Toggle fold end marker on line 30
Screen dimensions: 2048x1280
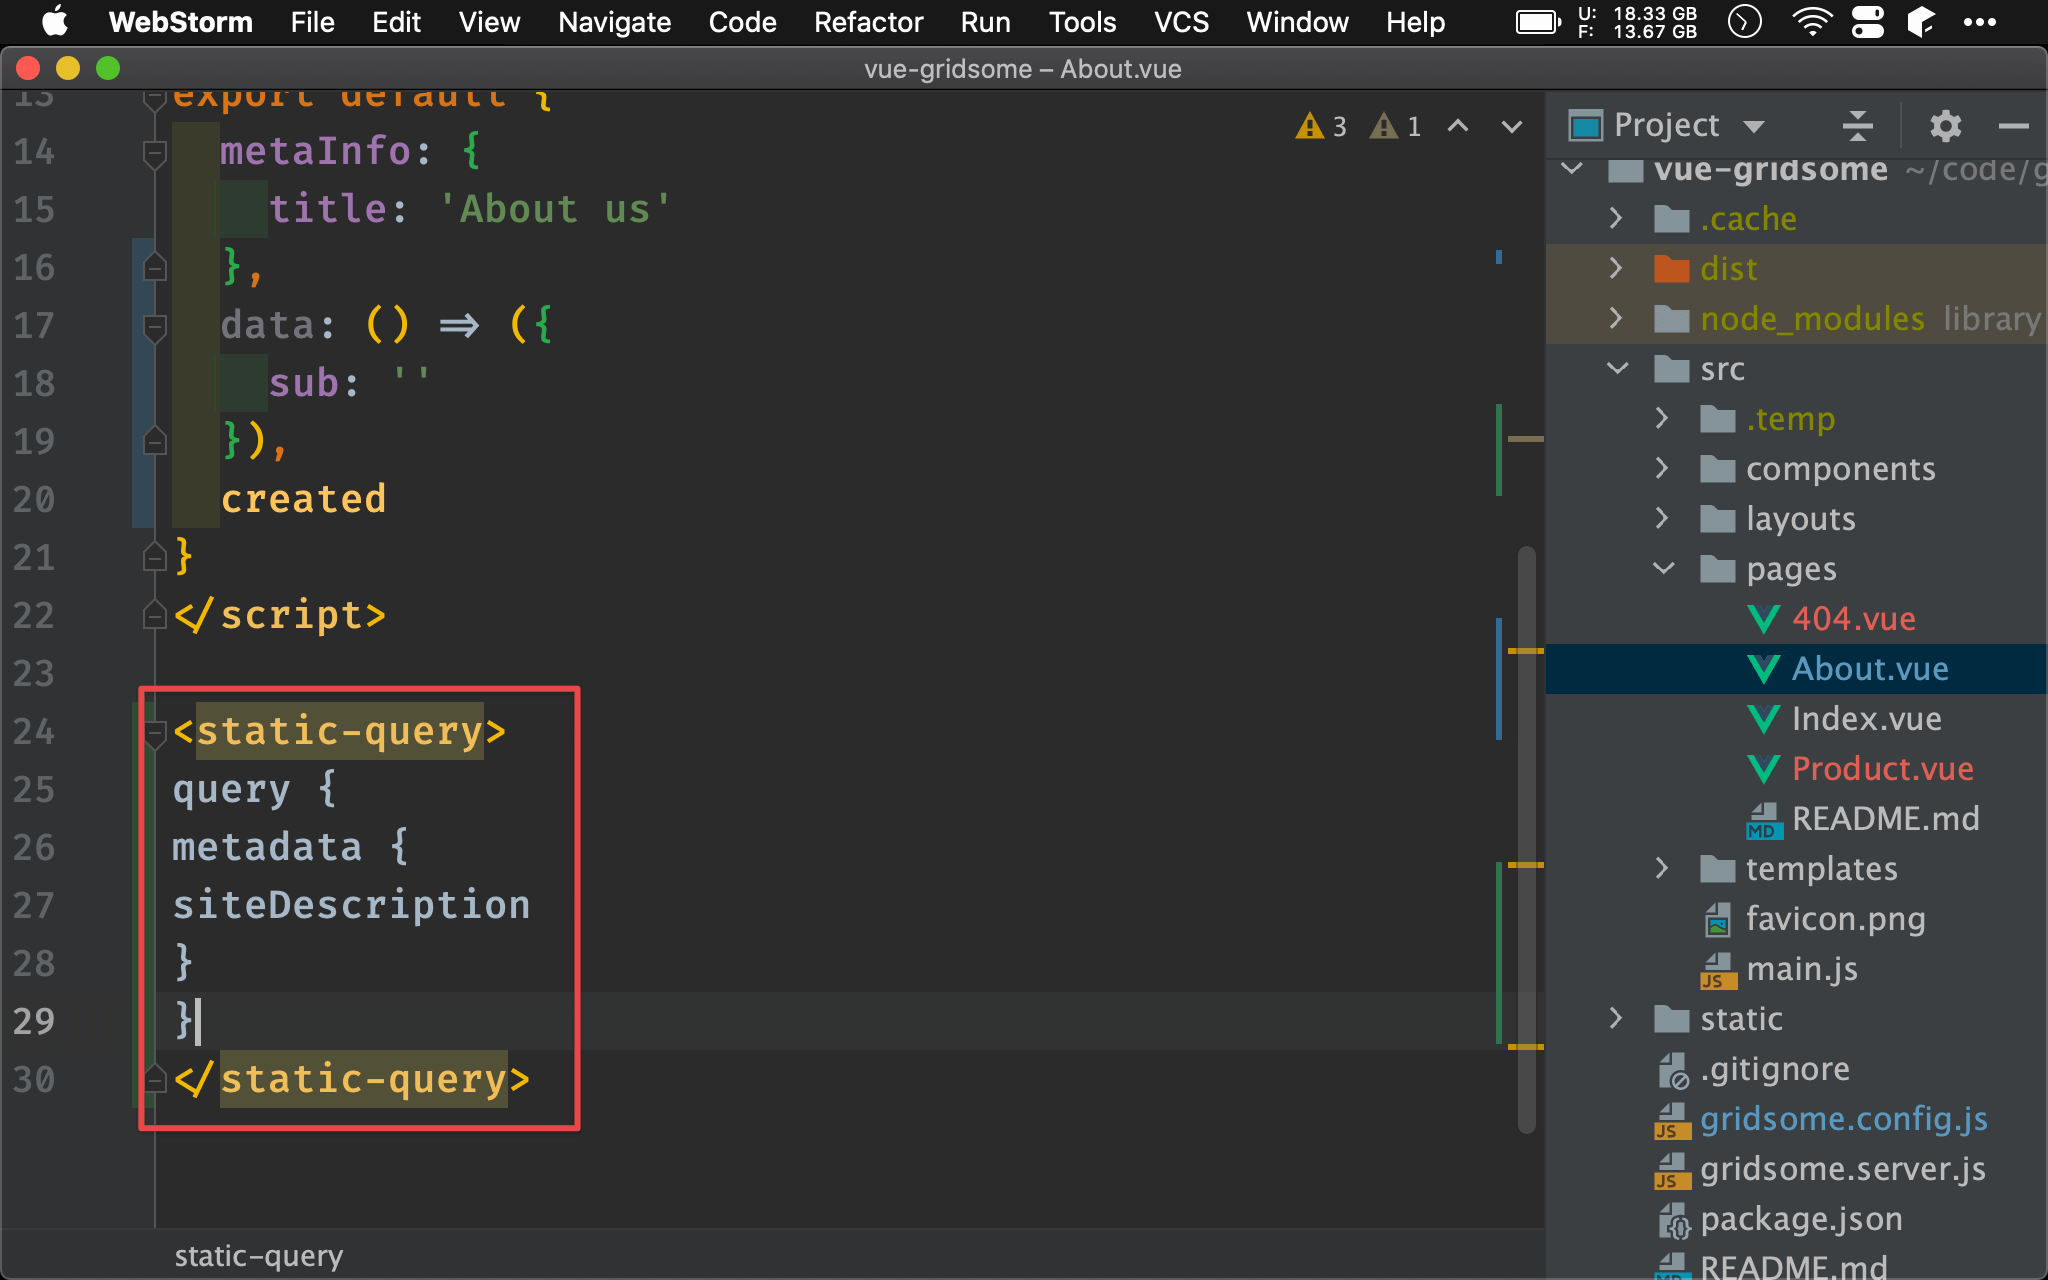(x=154, y=1078)
